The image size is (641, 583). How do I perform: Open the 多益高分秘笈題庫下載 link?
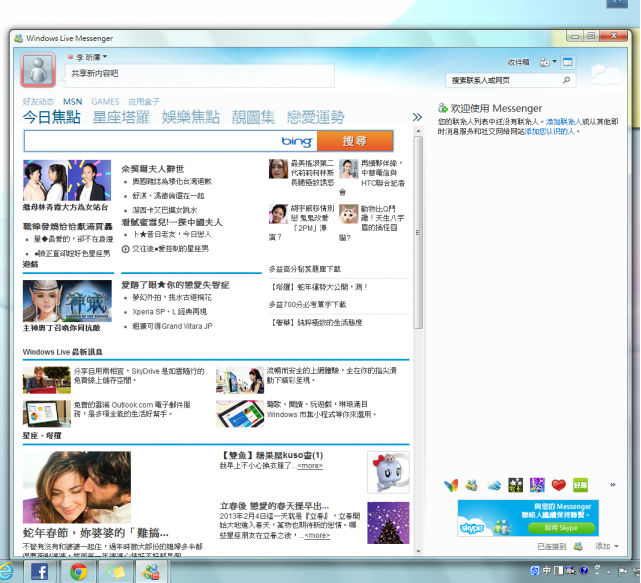coord(305,269)
